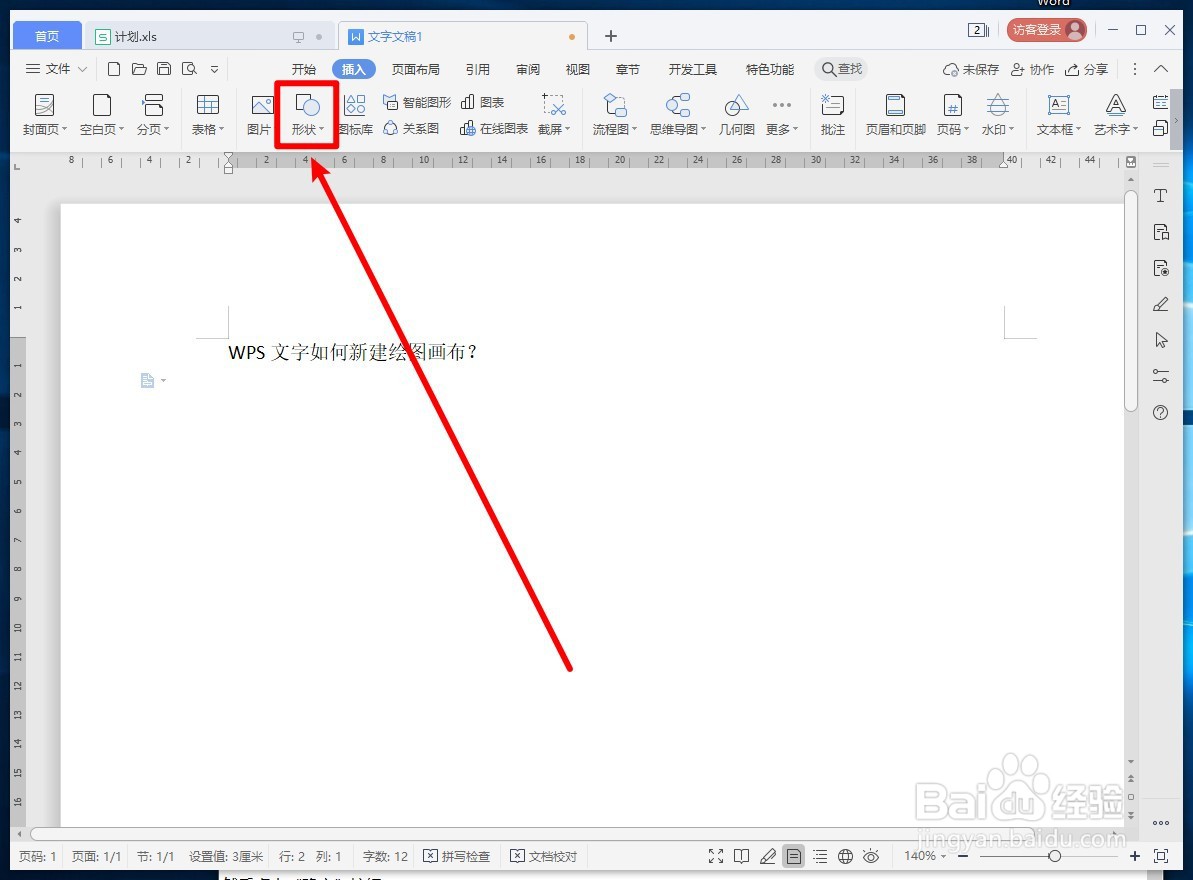The width and height of the screenshot is (1193, 880).
Task: Click the 查找 search box
Action: point(841,69)
